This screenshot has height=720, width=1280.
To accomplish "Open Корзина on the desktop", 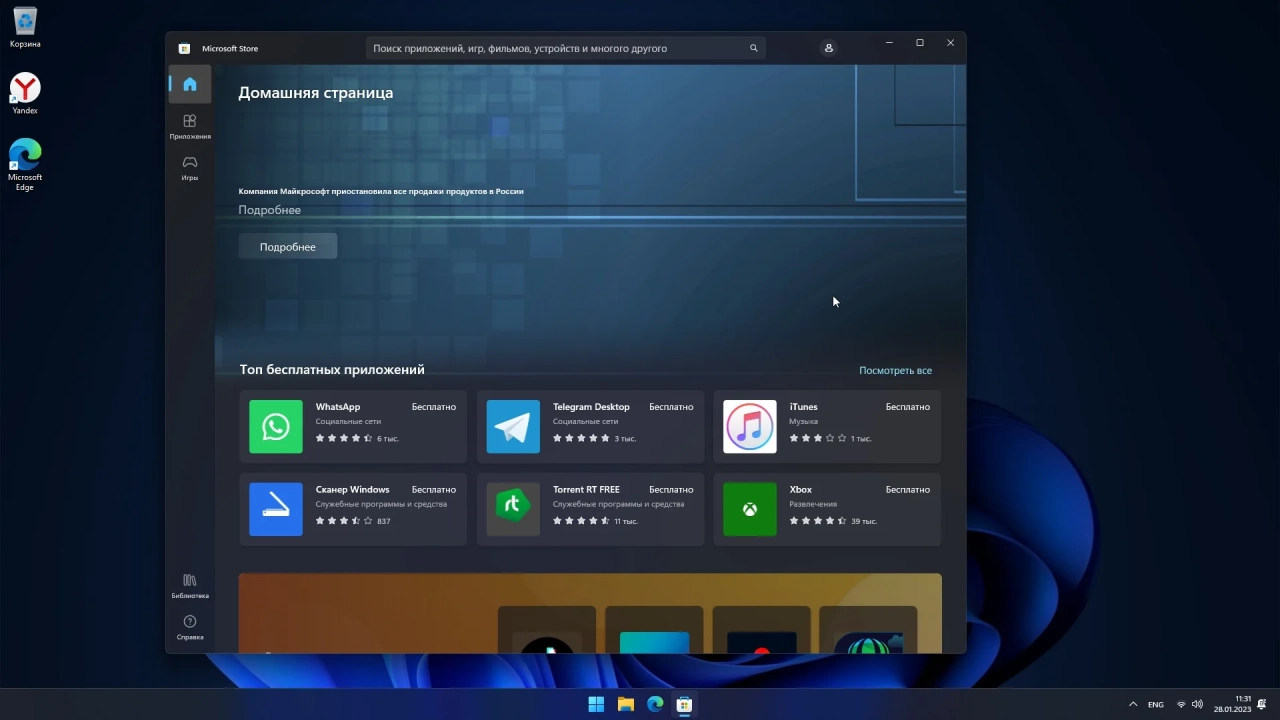I will tap(25, 27).
